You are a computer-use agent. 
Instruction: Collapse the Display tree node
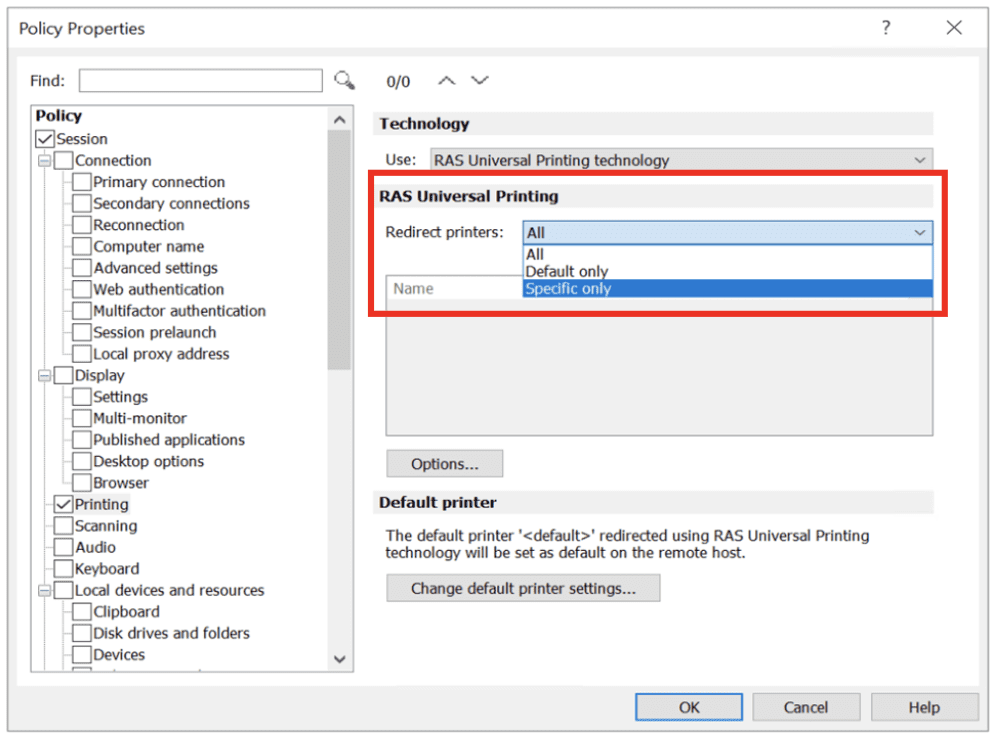44,376
